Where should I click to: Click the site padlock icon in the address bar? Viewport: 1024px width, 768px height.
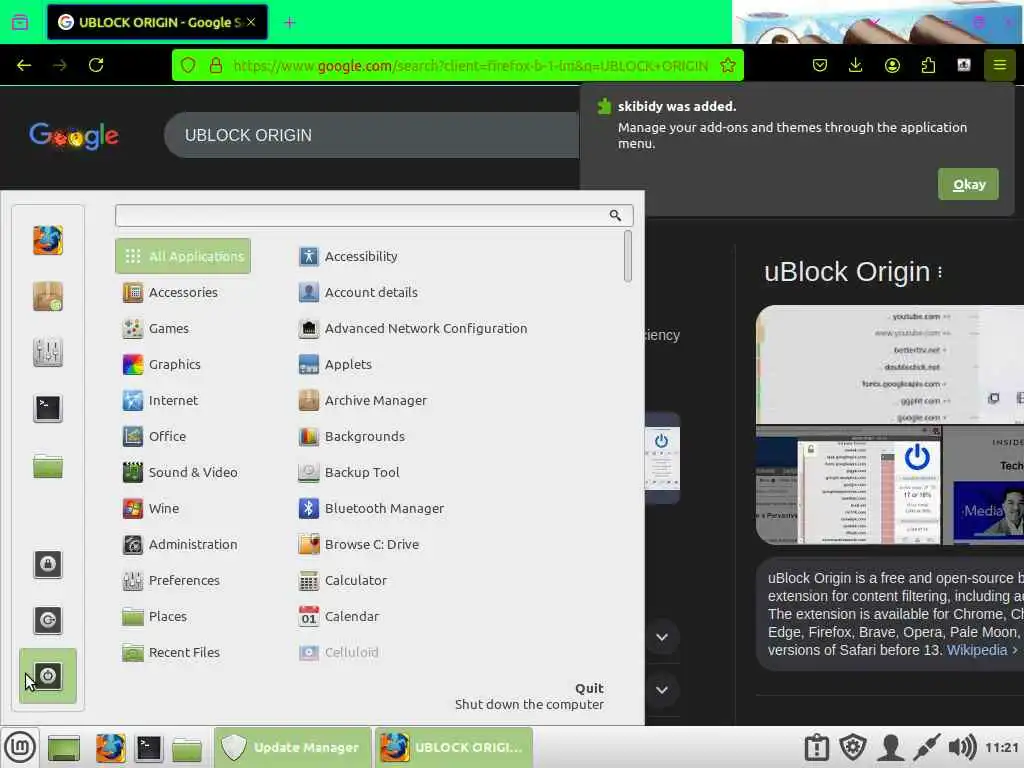click(216, 65)
